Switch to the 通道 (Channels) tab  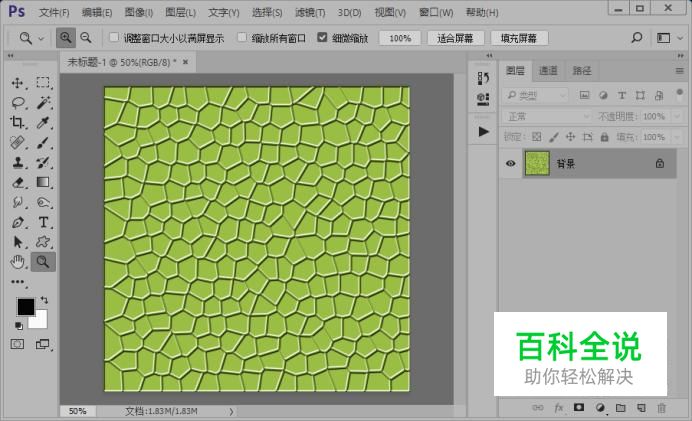coord(548,71)
